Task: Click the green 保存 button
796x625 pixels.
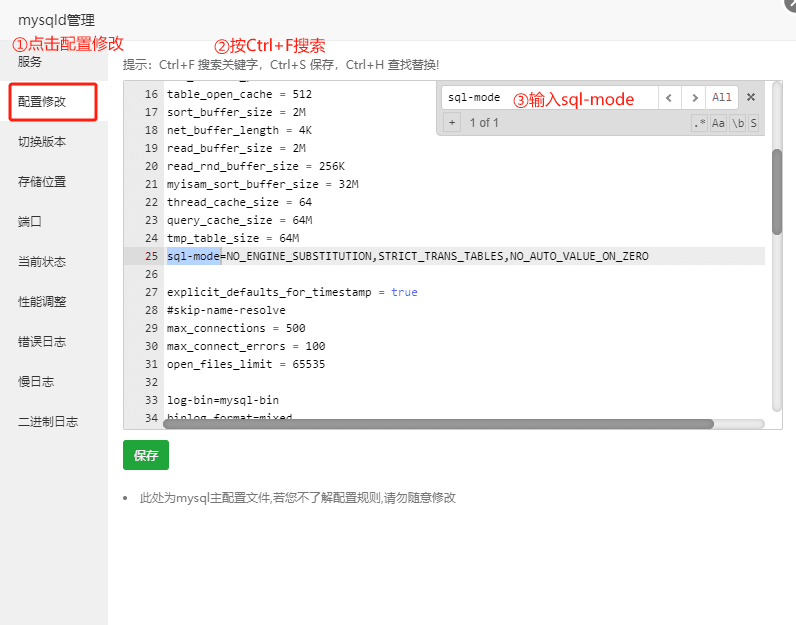Action: point(146,455)
